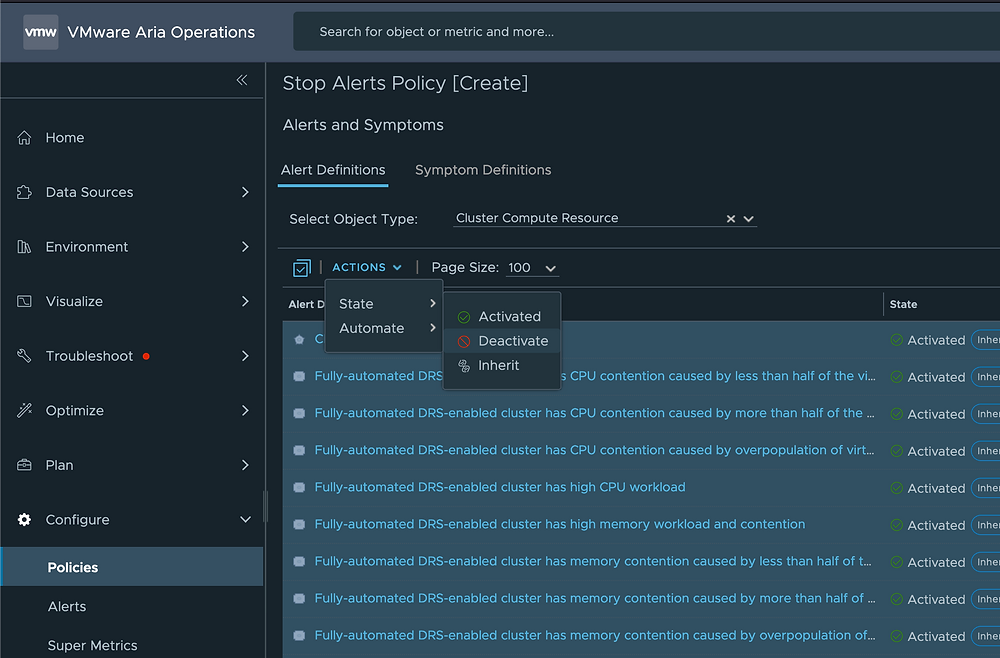Image resolution: width=1000 pixels, height=658 pixels.
Task: Choose Activated from the State submenu
Action: coord(502,317)
